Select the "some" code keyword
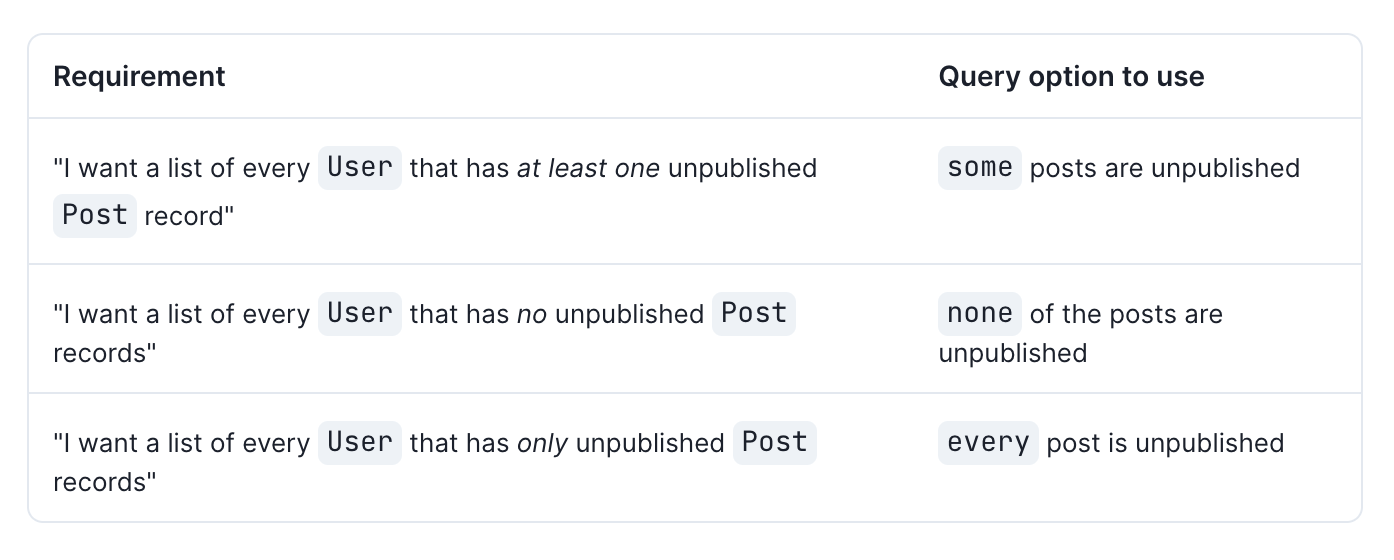Image resolution: width=1394 pixels, height=560 pixels. point(979,167)
